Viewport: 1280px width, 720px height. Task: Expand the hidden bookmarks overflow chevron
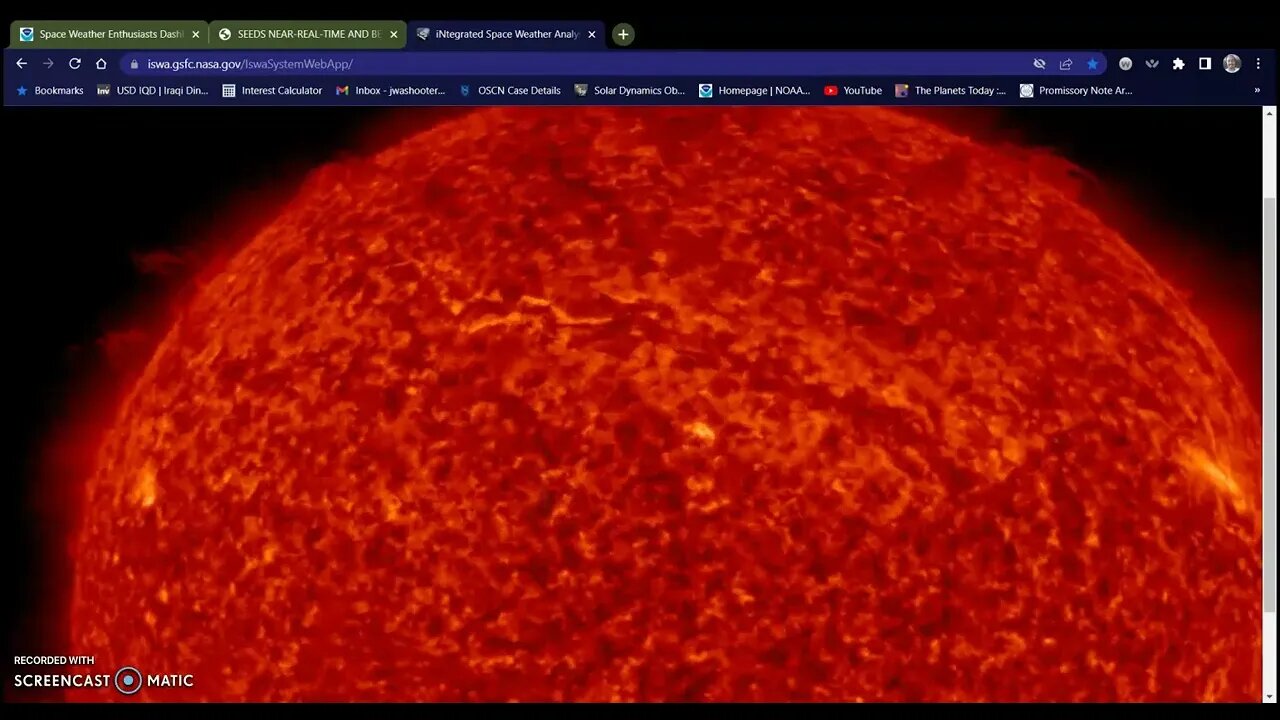click(1257, 90)
